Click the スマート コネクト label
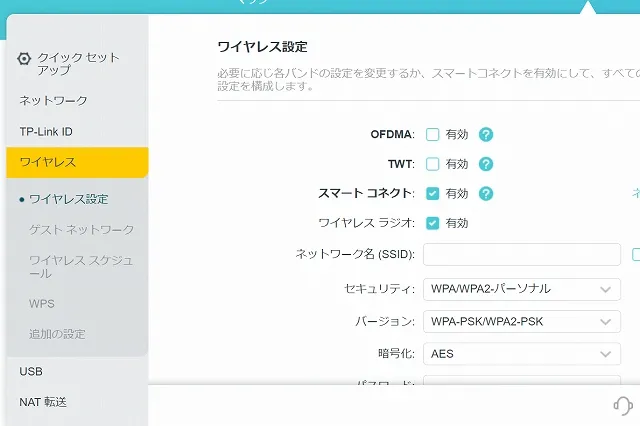 (x=366, y=193)
